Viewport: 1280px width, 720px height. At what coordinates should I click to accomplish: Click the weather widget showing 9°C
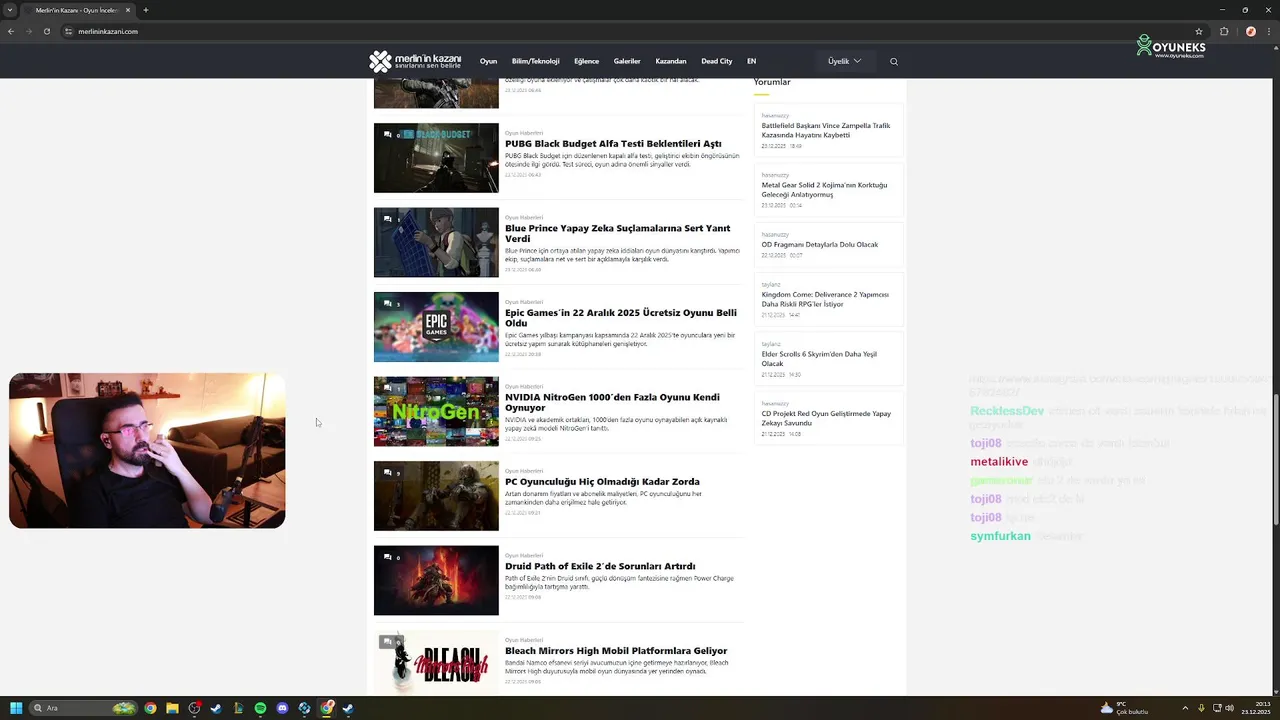[x=1124, y=708]
